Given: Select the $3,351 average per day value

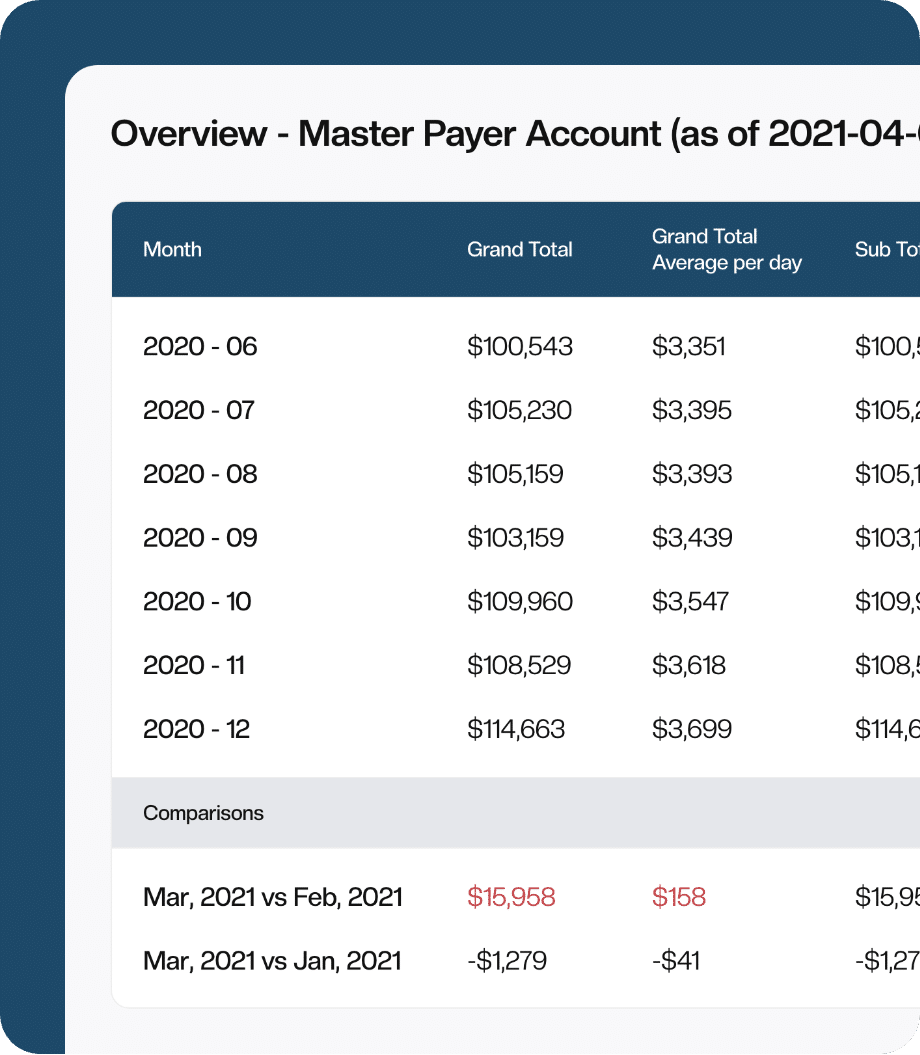Looking at the screenshot, I should 688,346.
